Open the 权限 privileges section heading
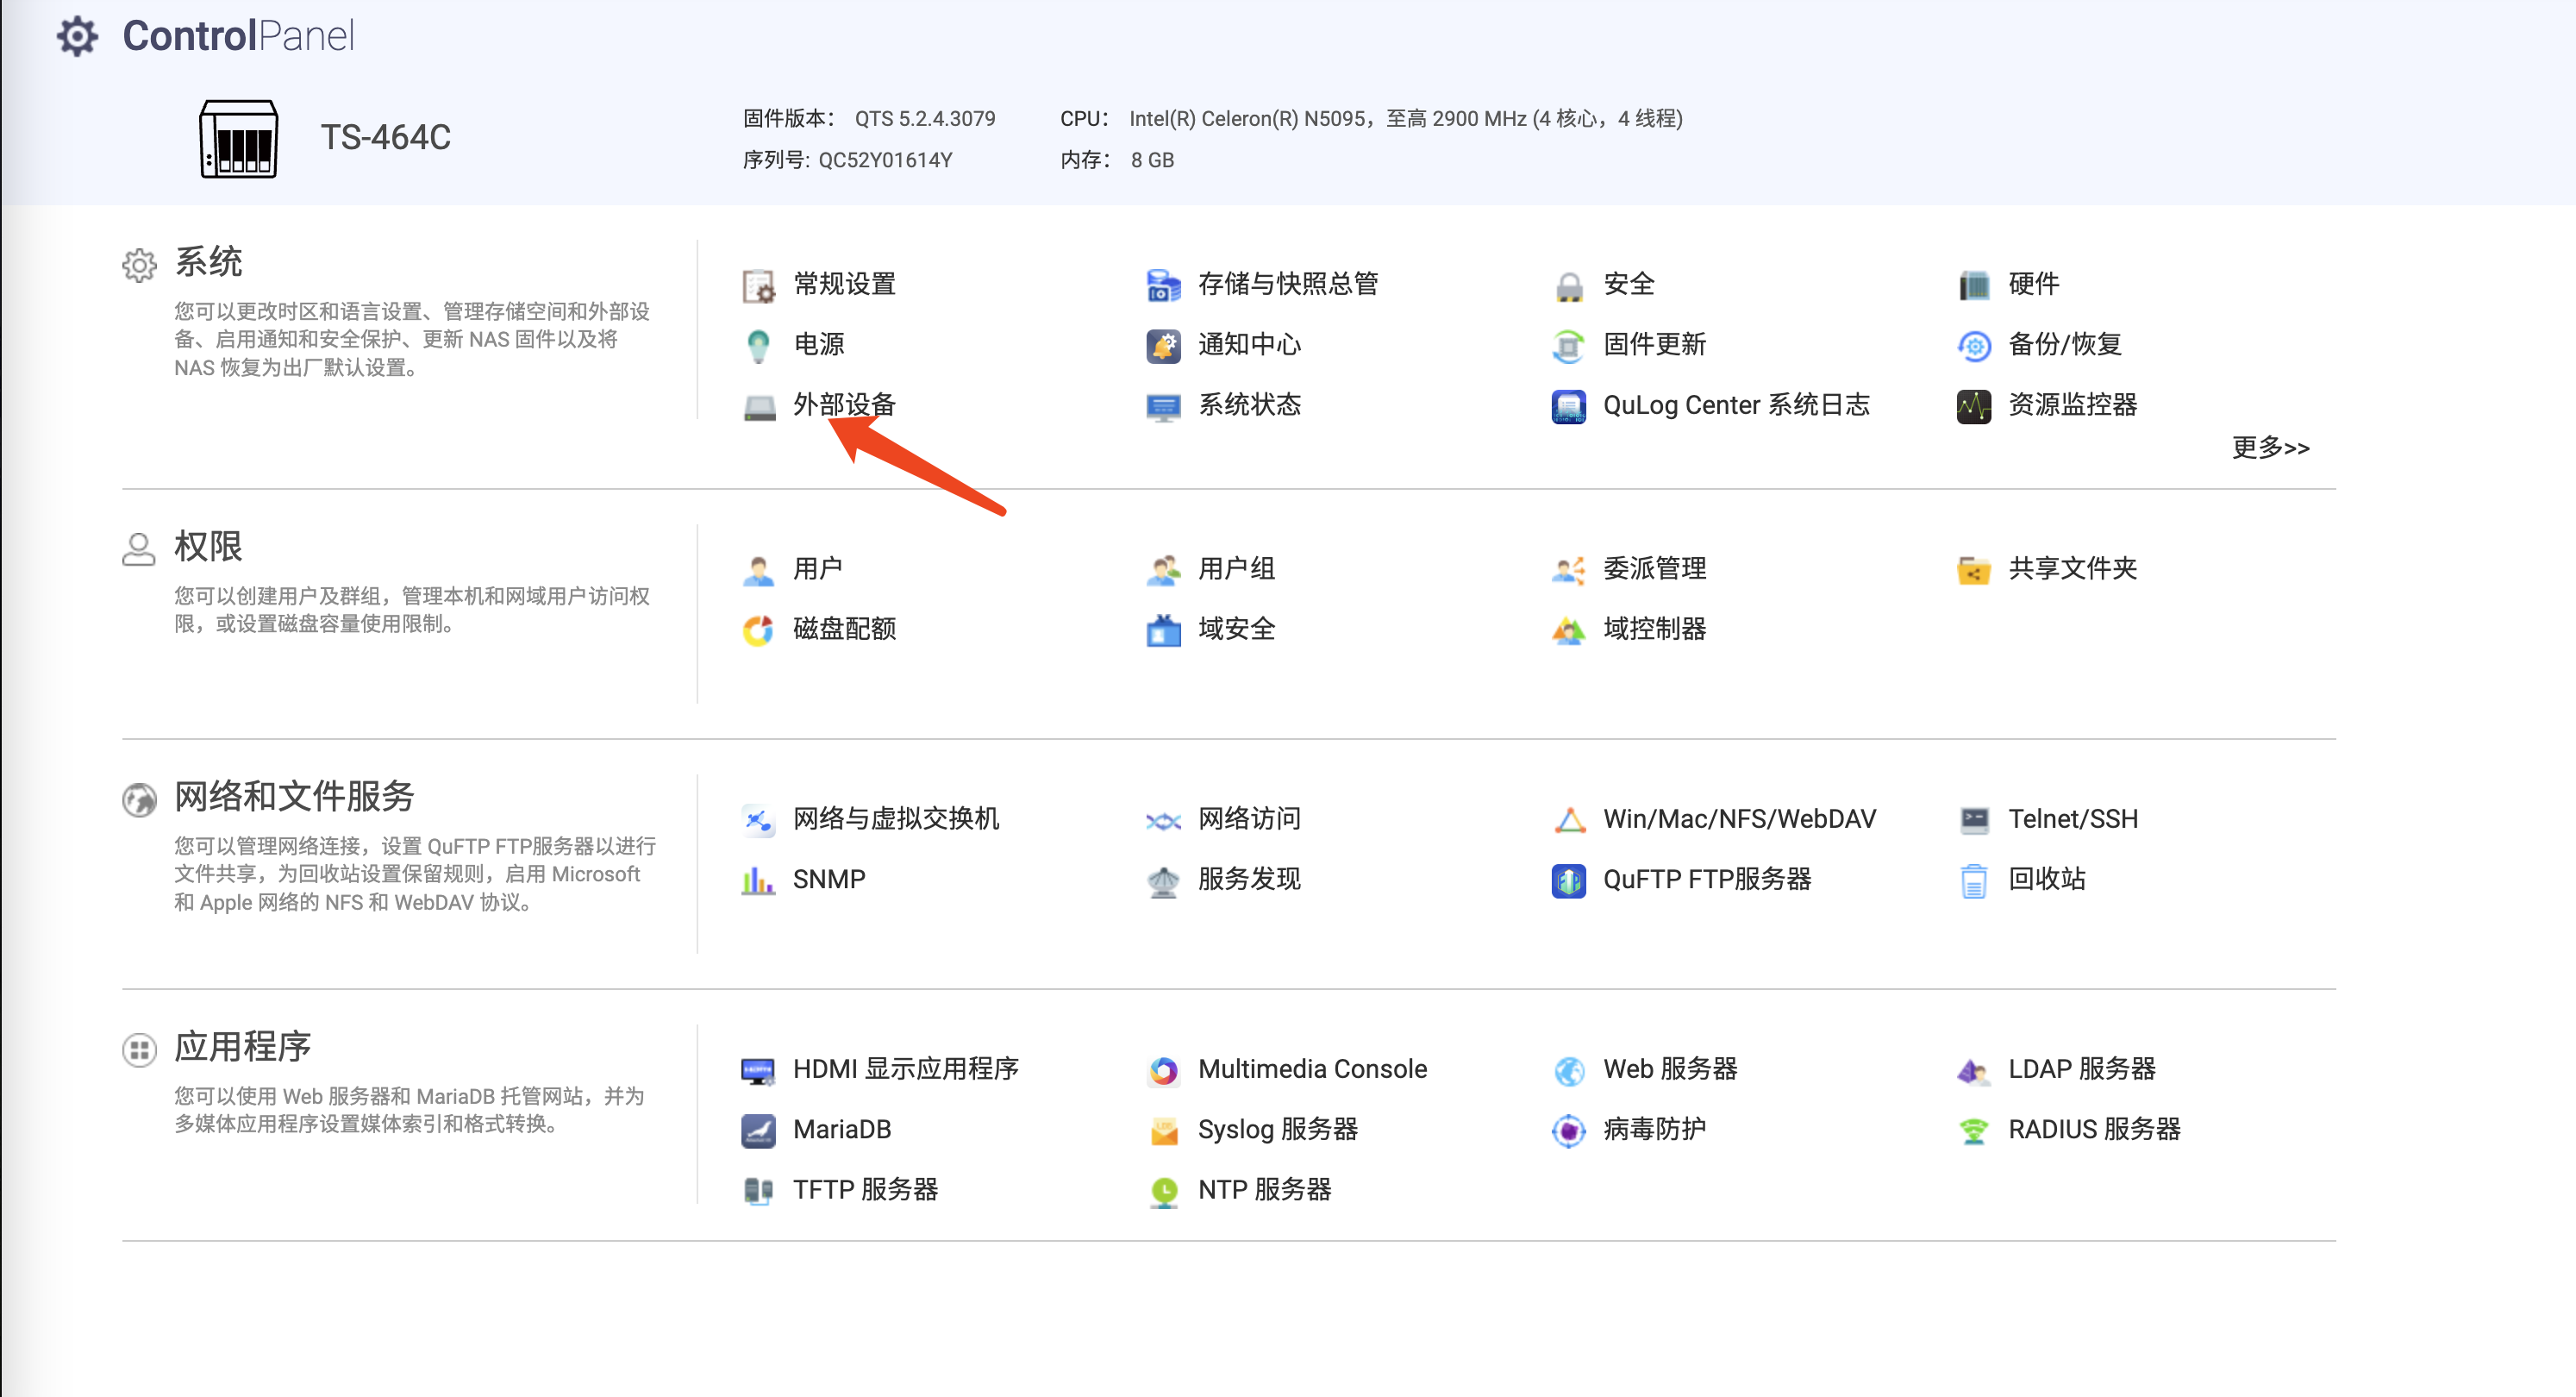Viewport: 2576px width, 1397px height. pyautogui.click(x=208, y=547)
